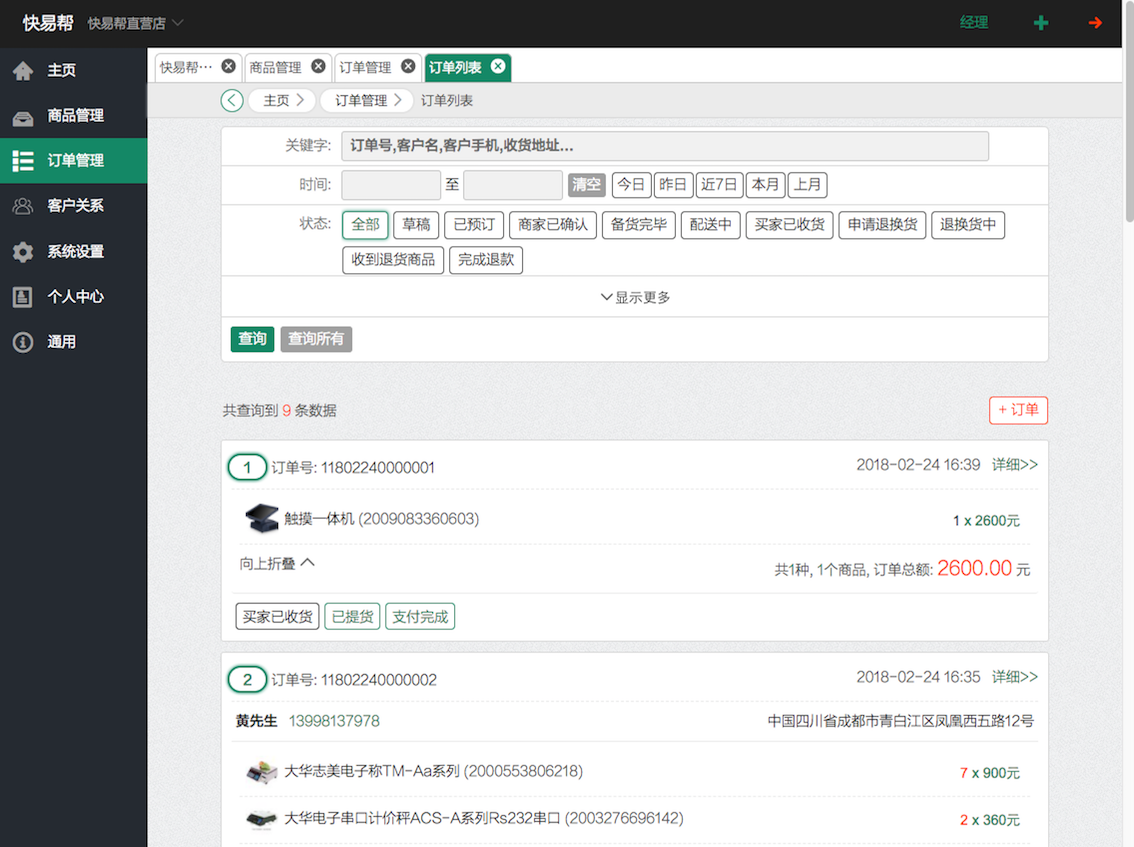Click the + 订单 add order button

(x=1018, y=410)
